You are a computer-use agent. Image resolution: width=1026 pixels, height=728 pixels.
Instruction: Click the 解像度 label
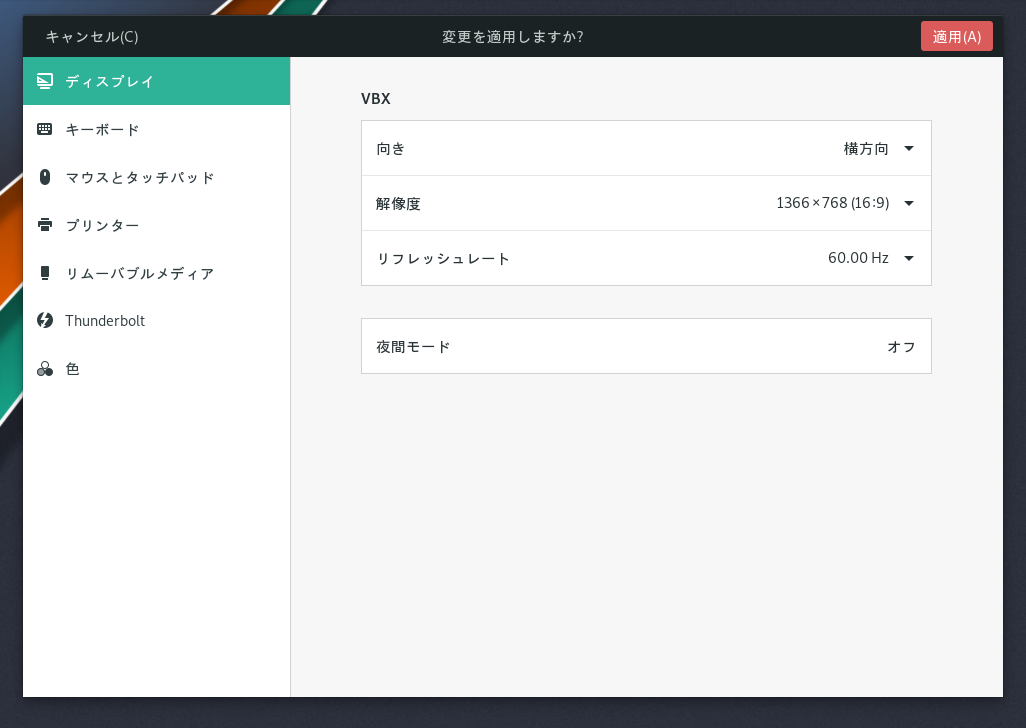click(x=398, y=203)
